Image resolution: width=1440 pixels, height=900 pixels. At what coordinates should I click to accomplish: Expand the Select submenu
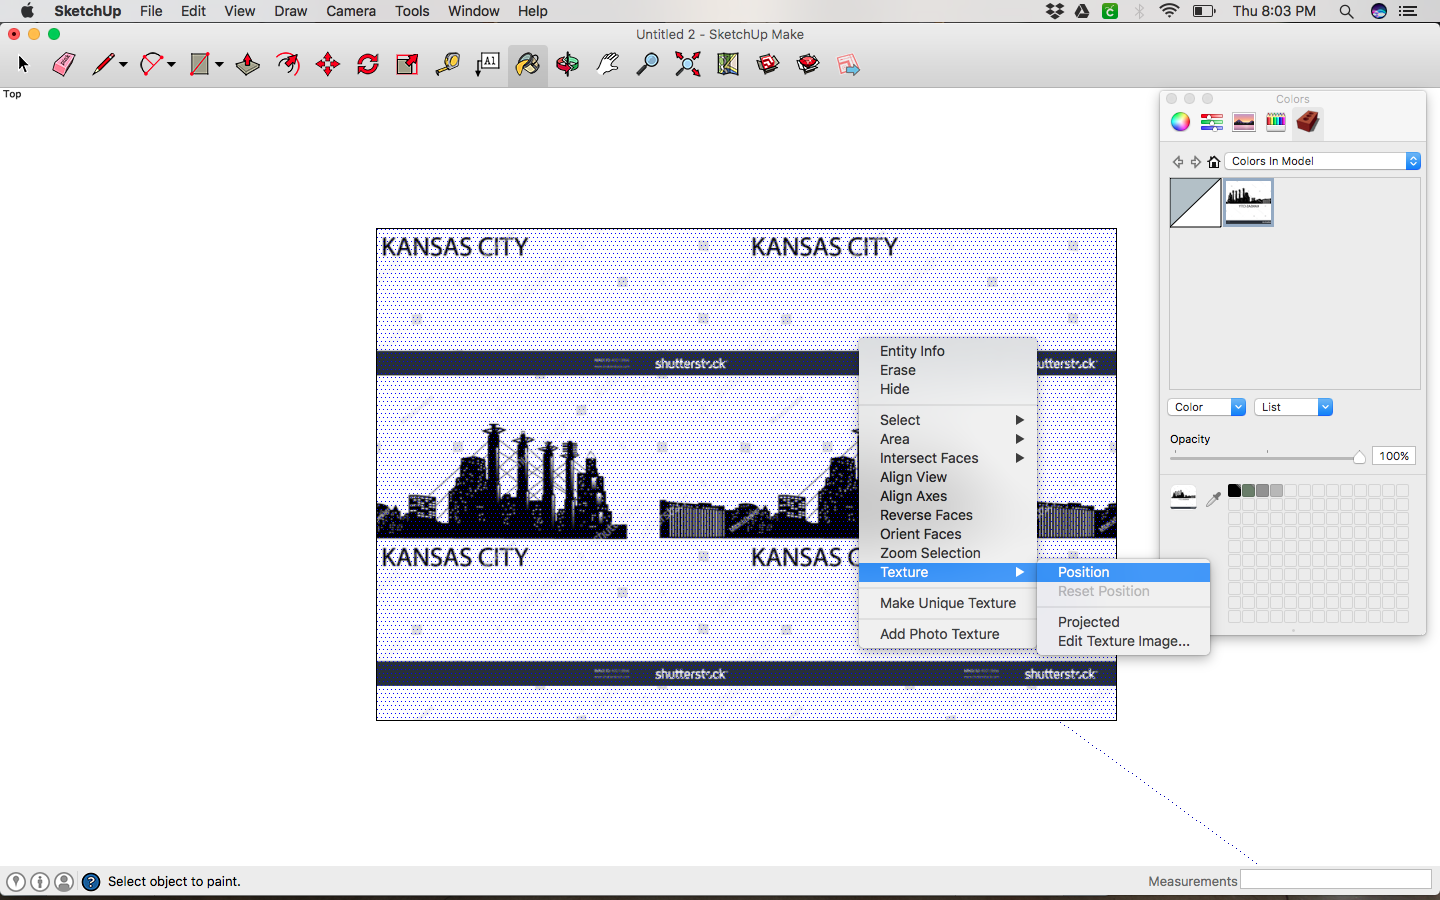coord(948,420)
